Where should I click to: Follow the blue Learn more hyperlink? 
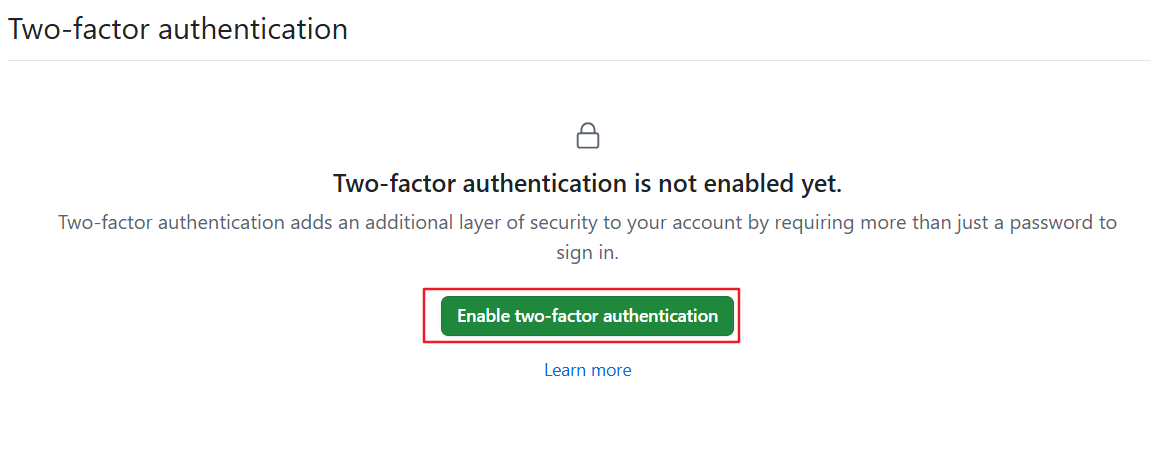click(x=587, y=370)
